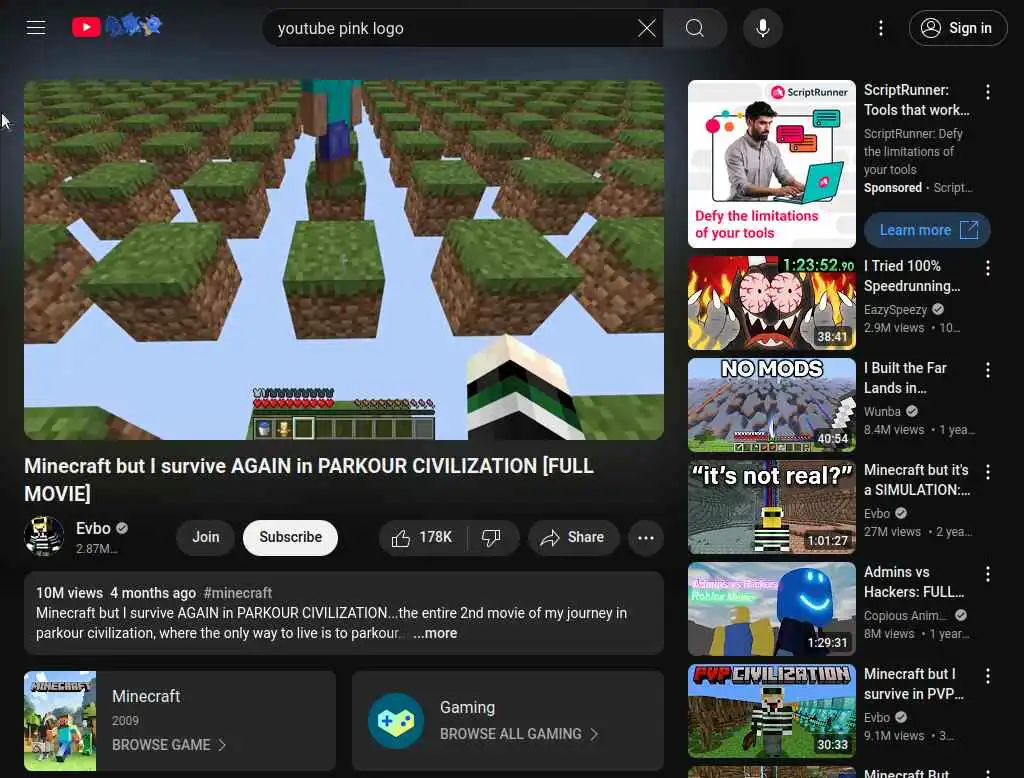This screenshot has height=778, width=1024.
Task: Open the Minecraft game box art thumbnail
Action: [x=60, y=721]
